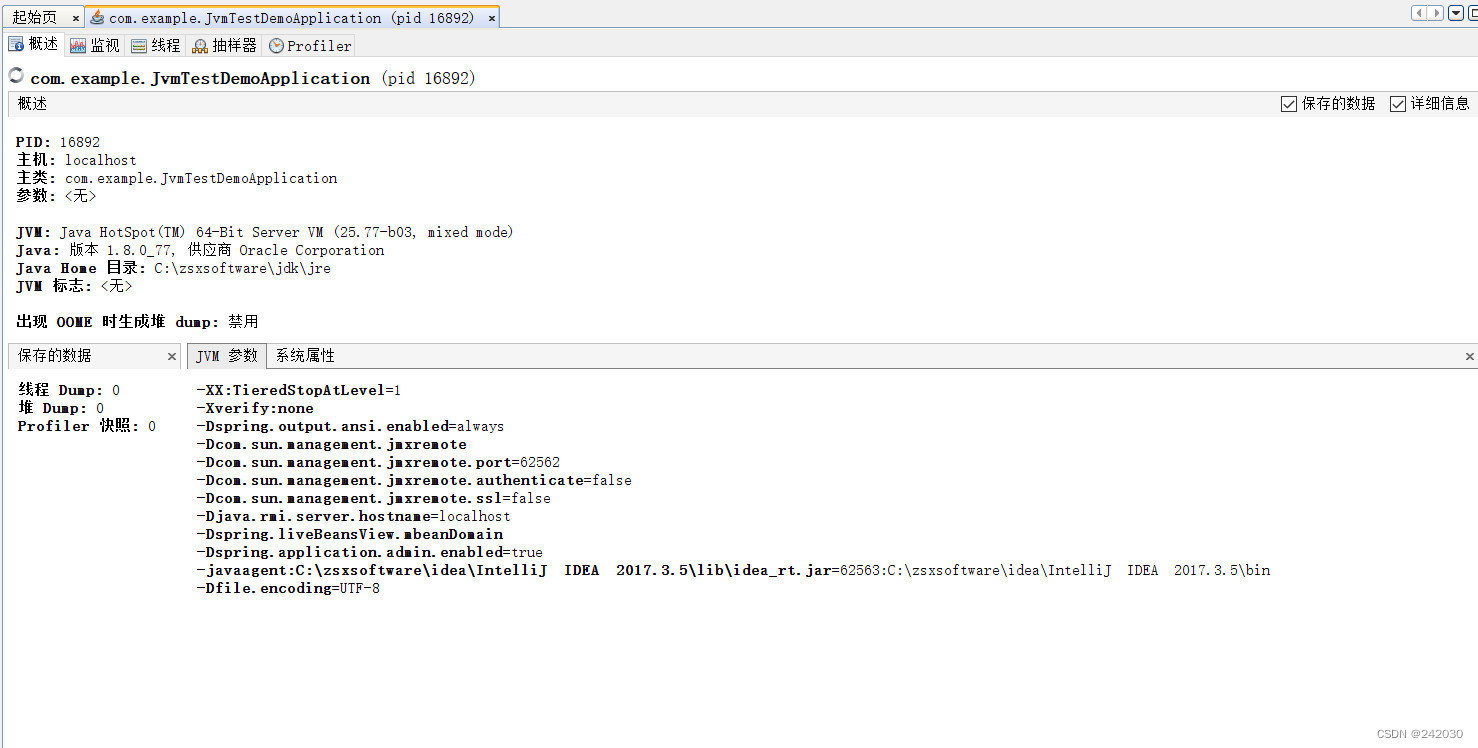Click the 概述 section header bar
This screenshot has height=748, width=1478.
point(742,104)
